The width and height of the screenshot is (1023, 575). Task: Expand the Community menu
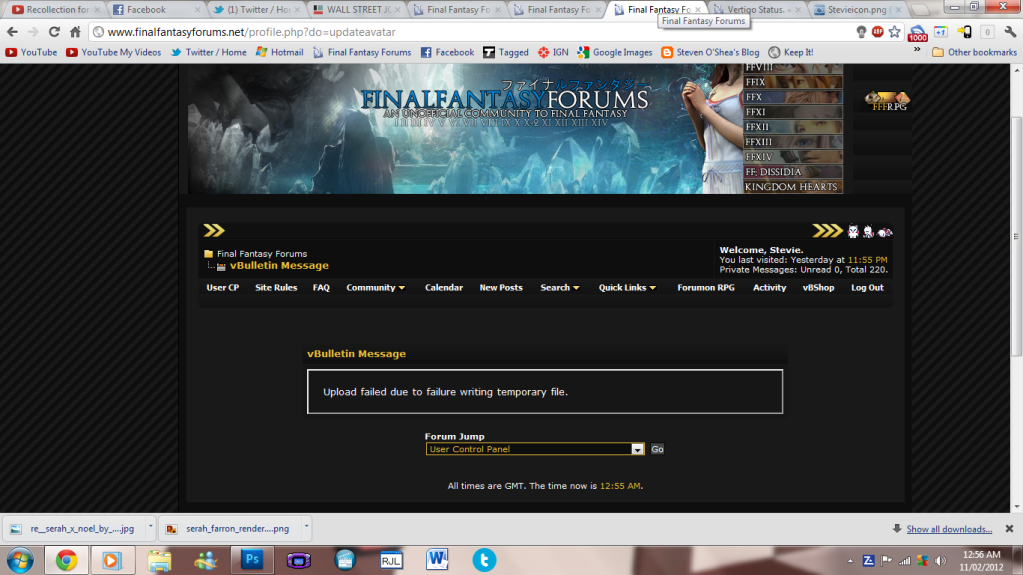tap(376, 287)
